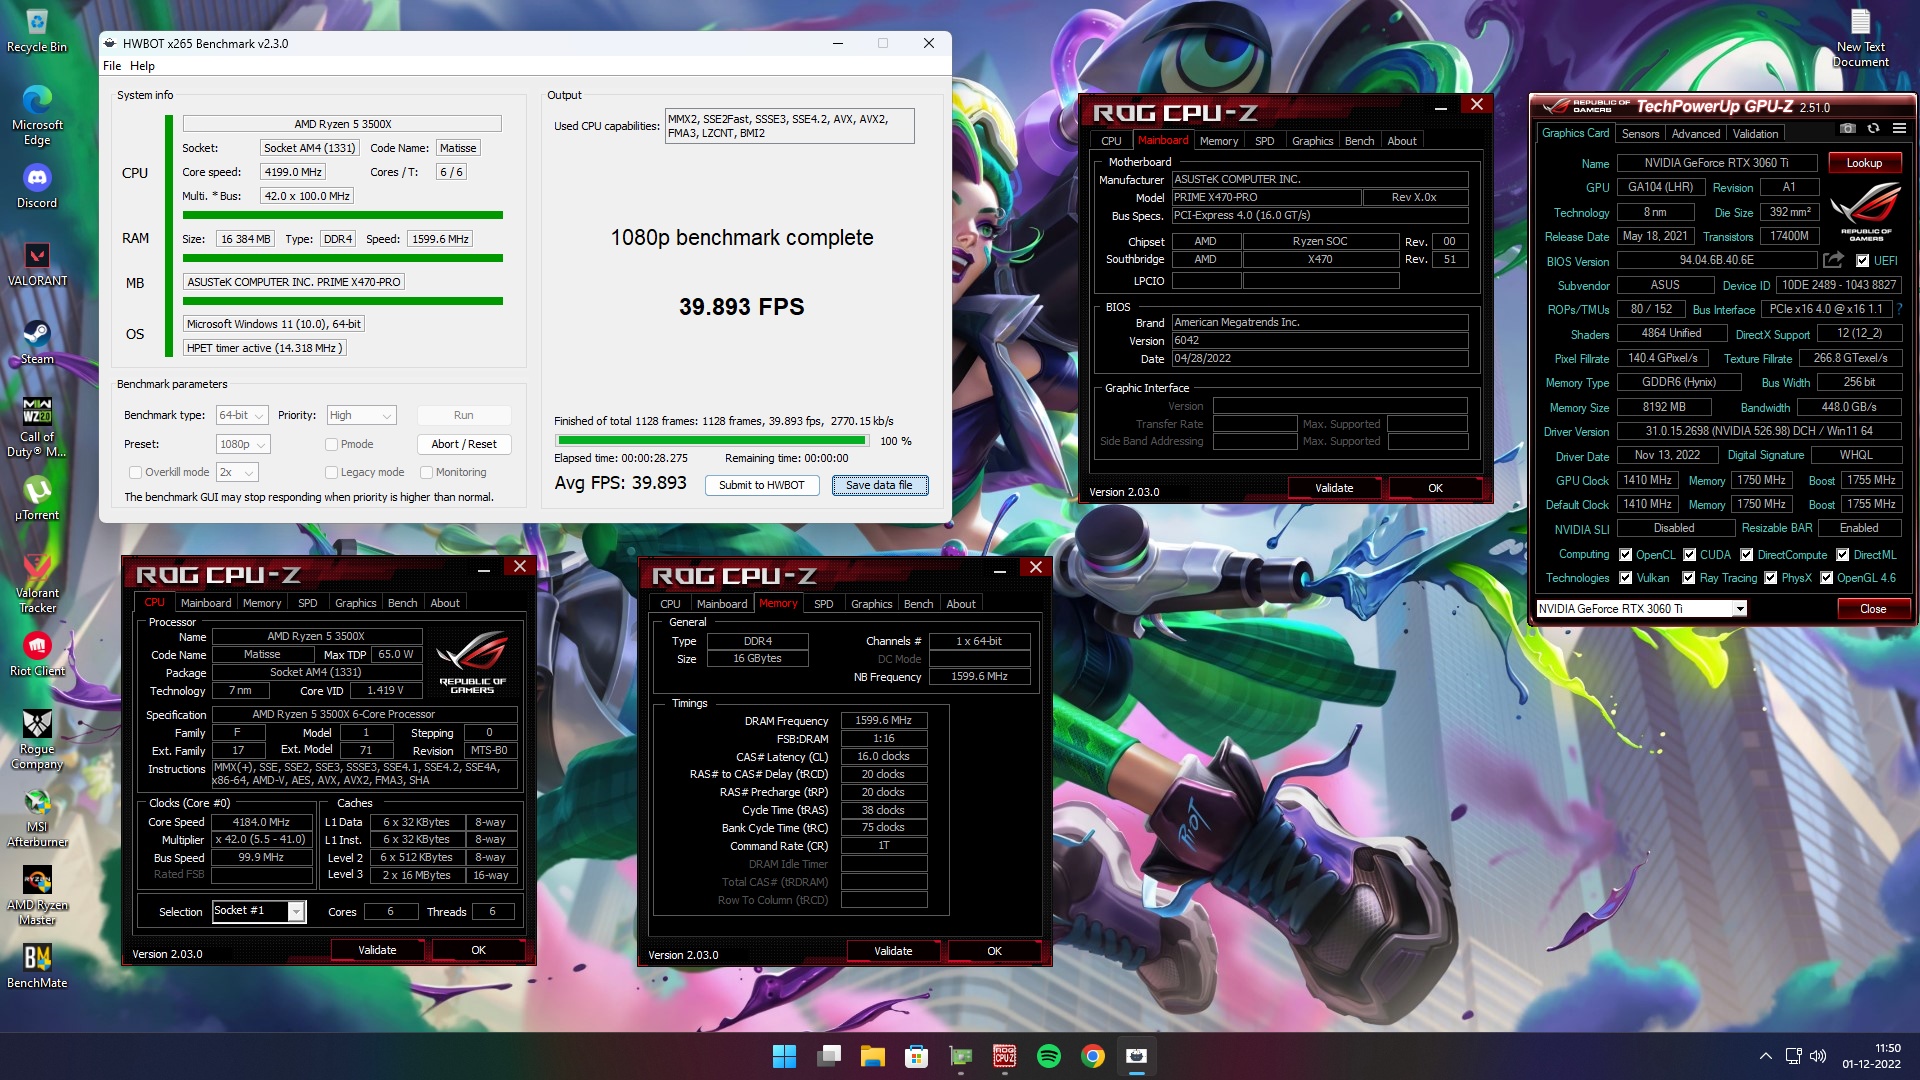This screenshot has height=1080, width=1920.
Task: Click Save data file button
Action: [x=879, y=485]
